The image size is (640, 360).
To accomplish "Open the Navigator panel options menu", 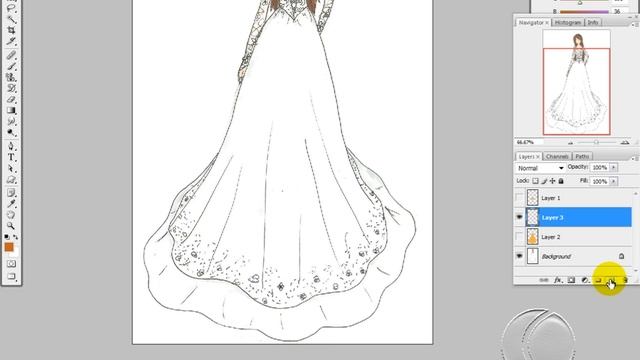I will 635,24.
